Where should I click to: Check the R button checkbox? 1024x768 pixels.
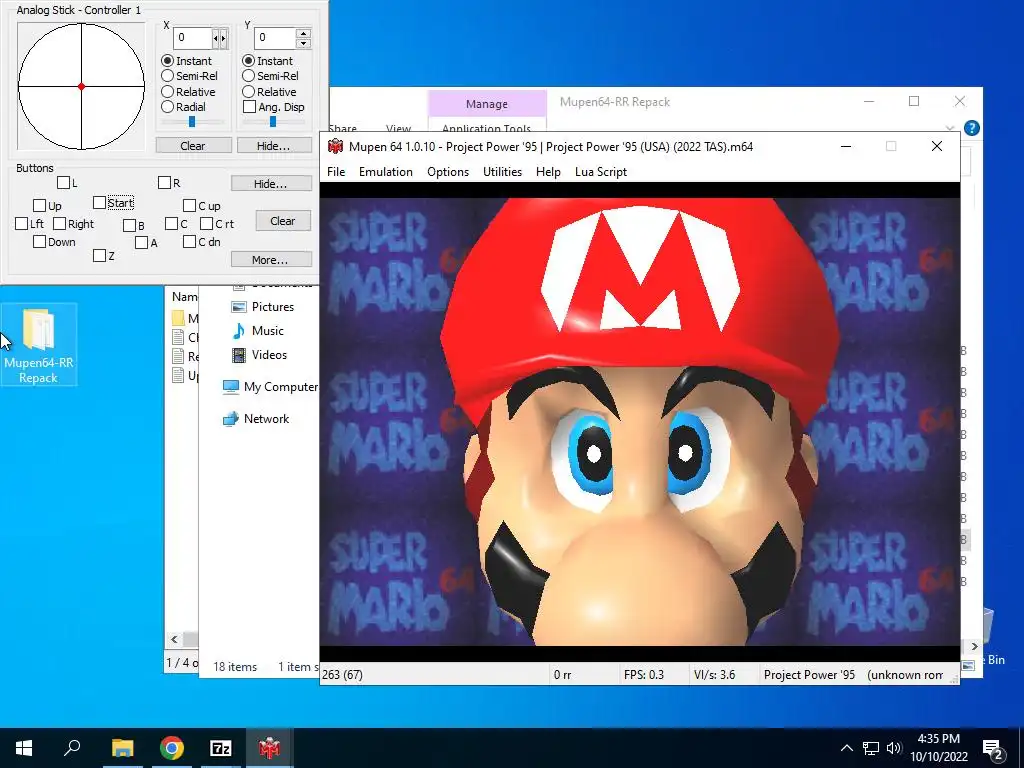165,183
